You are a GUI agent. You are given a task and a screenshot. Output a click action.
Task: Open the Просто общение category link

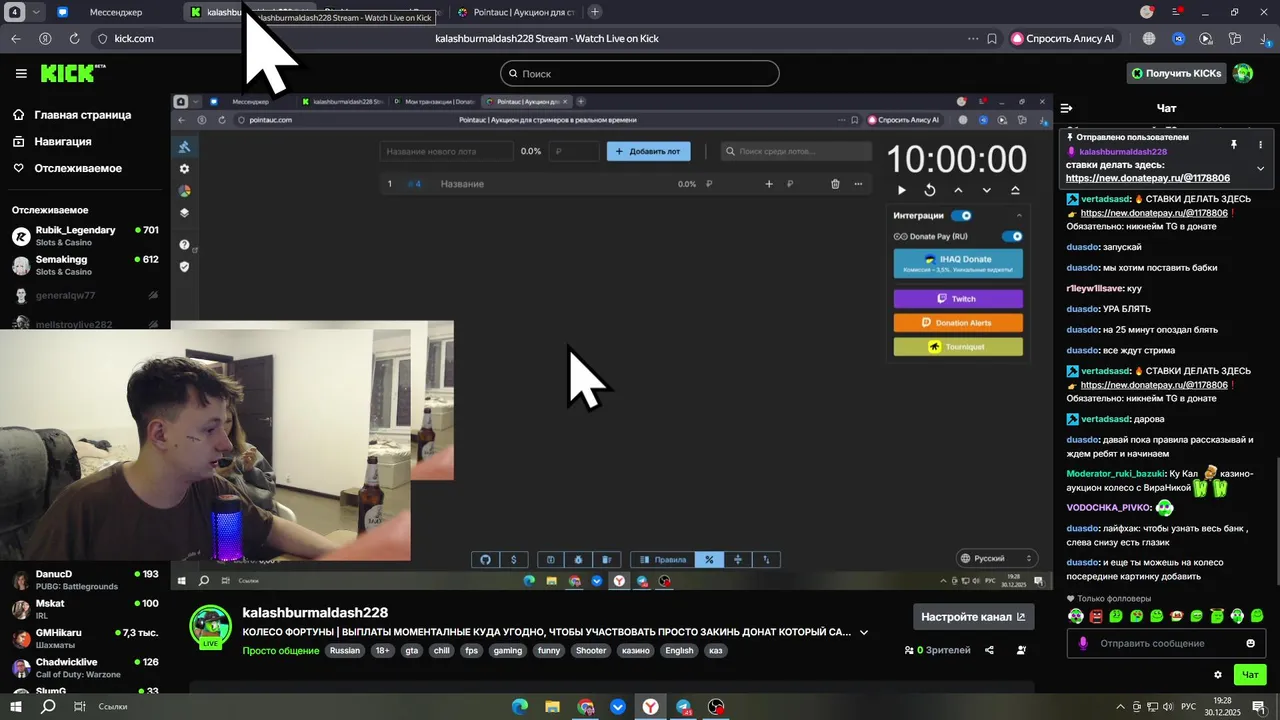281,651
